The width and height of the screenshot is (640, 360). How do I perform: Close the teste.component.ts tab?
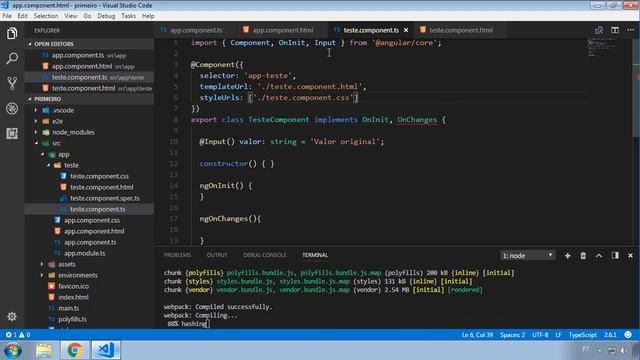tap(406, 30)
